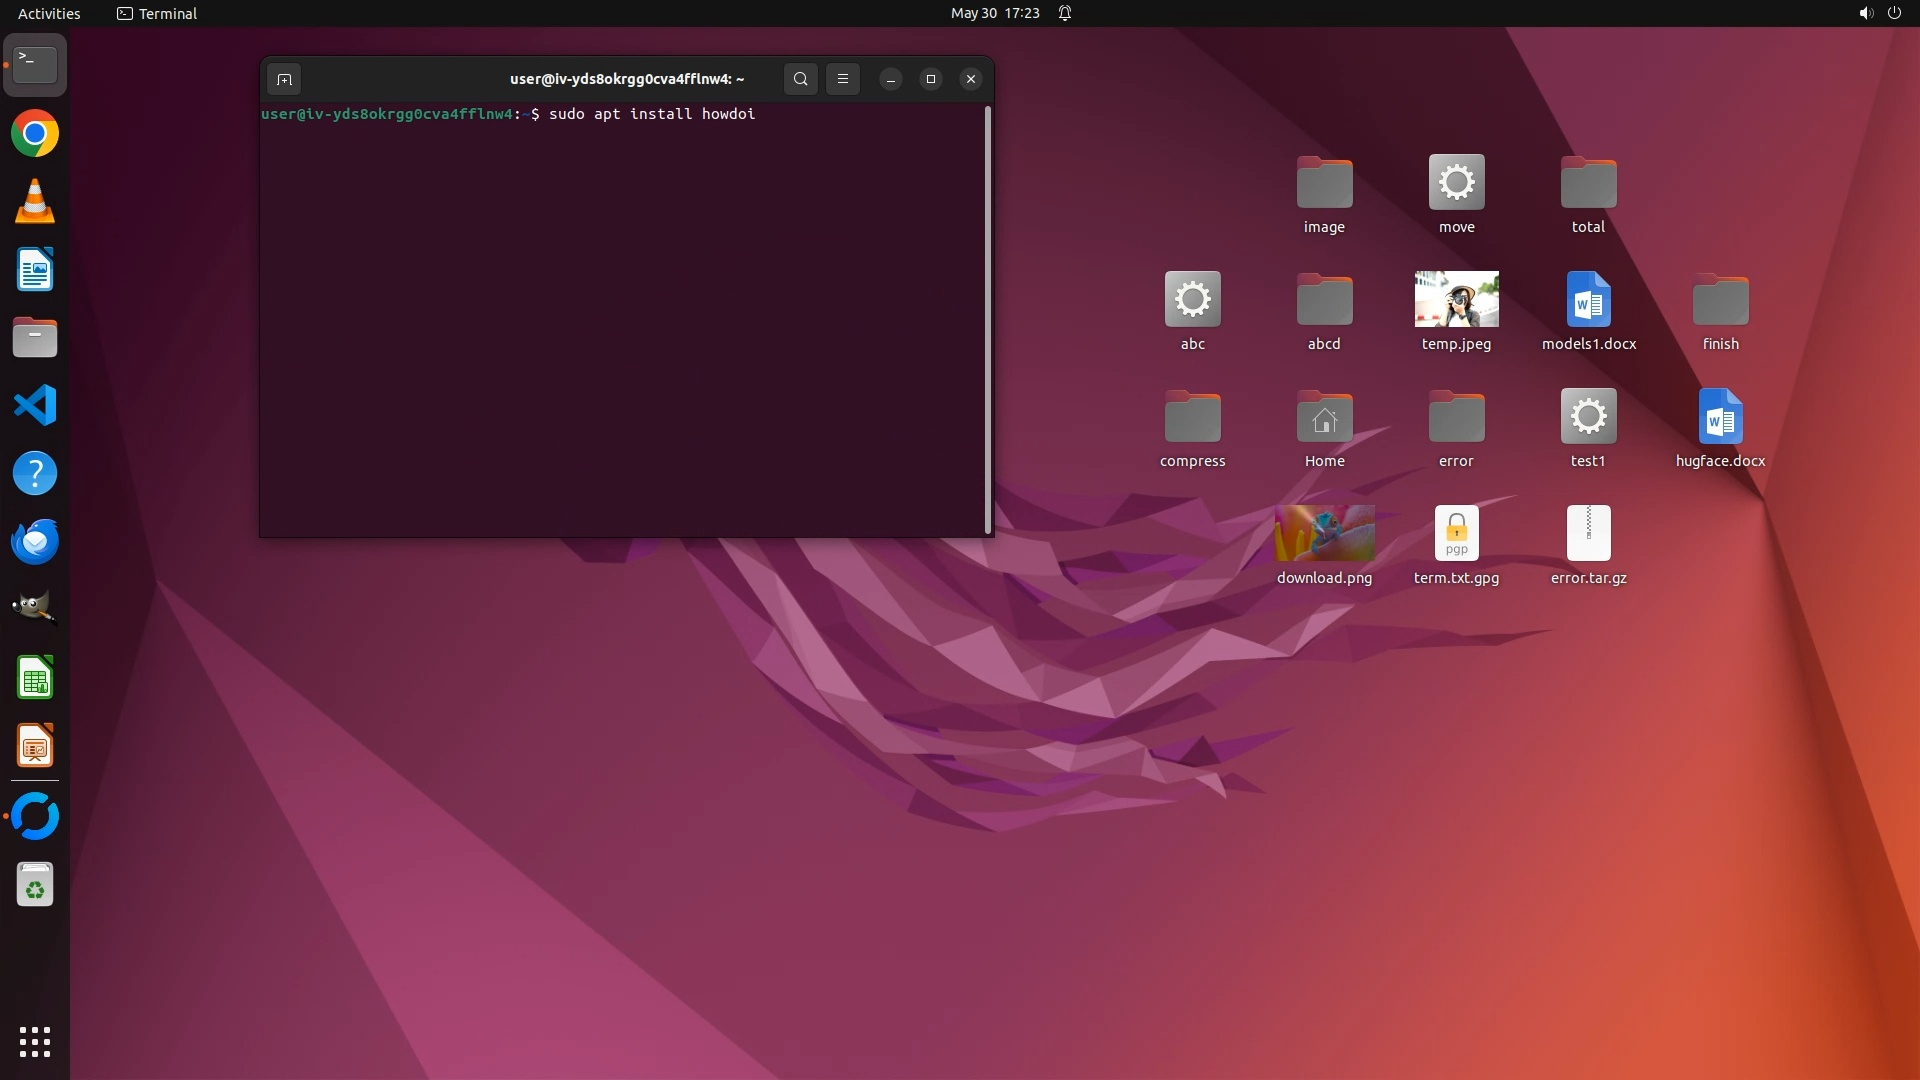Screen dimensions: 1920x1080
Task: Open the terminal hamburger menu
Action: 843,79
